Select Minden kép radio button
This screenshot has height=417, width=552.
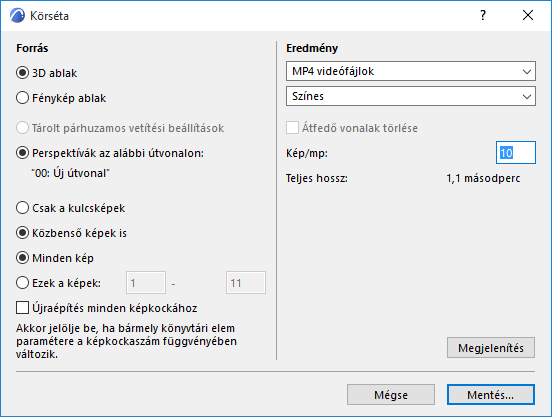tap(23, 258)
